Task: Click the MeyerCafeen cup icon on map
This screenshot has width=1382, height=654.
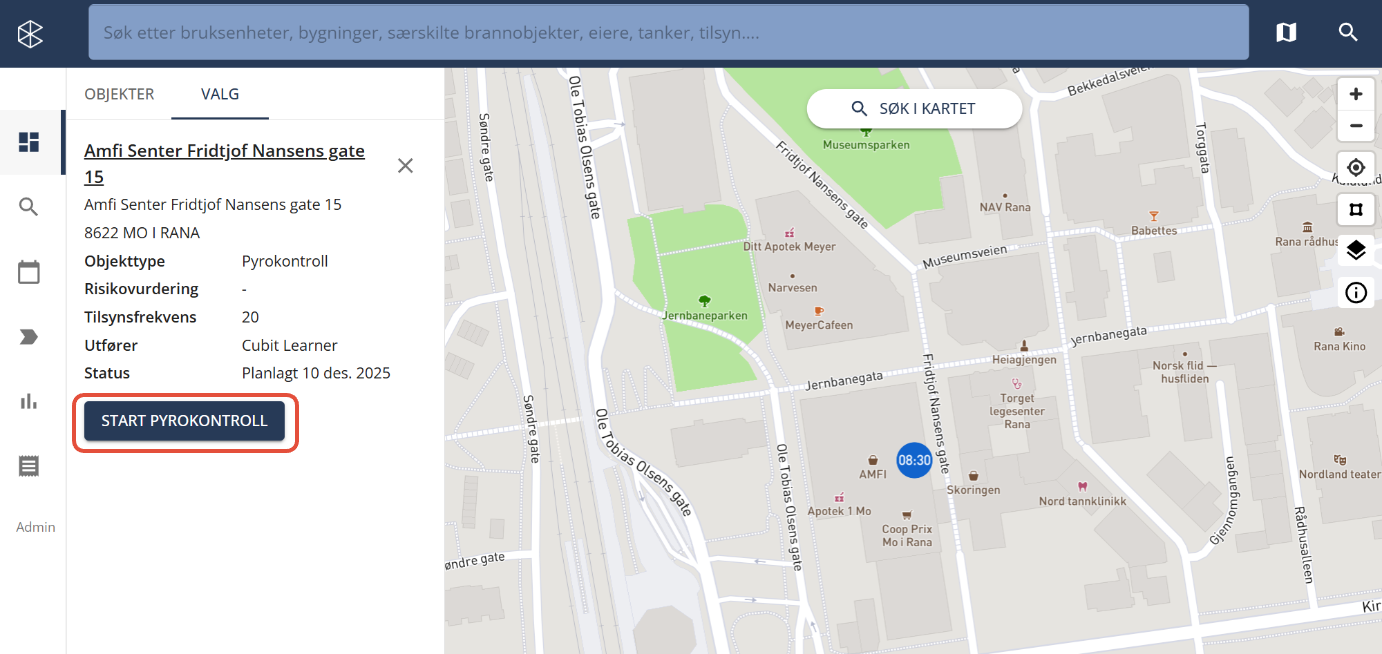Action: tap(819, 311)
